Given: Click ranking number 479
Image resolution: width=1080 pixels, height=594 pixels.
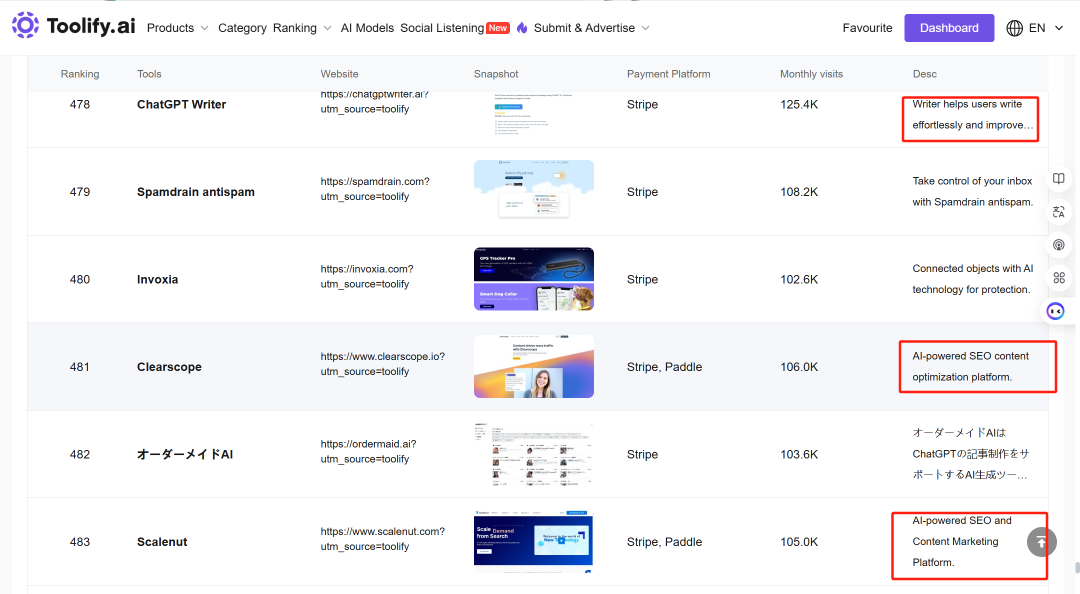Looking at the screenshot, I should click(80, 192).
